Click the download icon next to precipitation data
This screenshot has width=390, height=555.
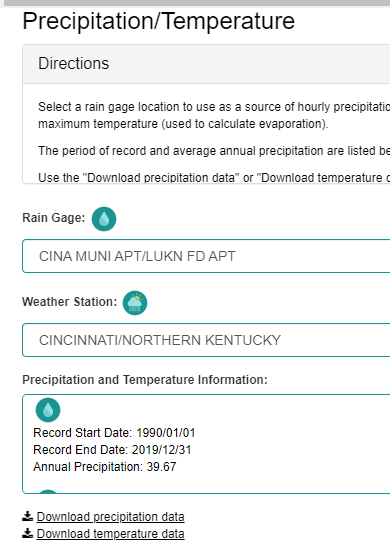[28, 516]
